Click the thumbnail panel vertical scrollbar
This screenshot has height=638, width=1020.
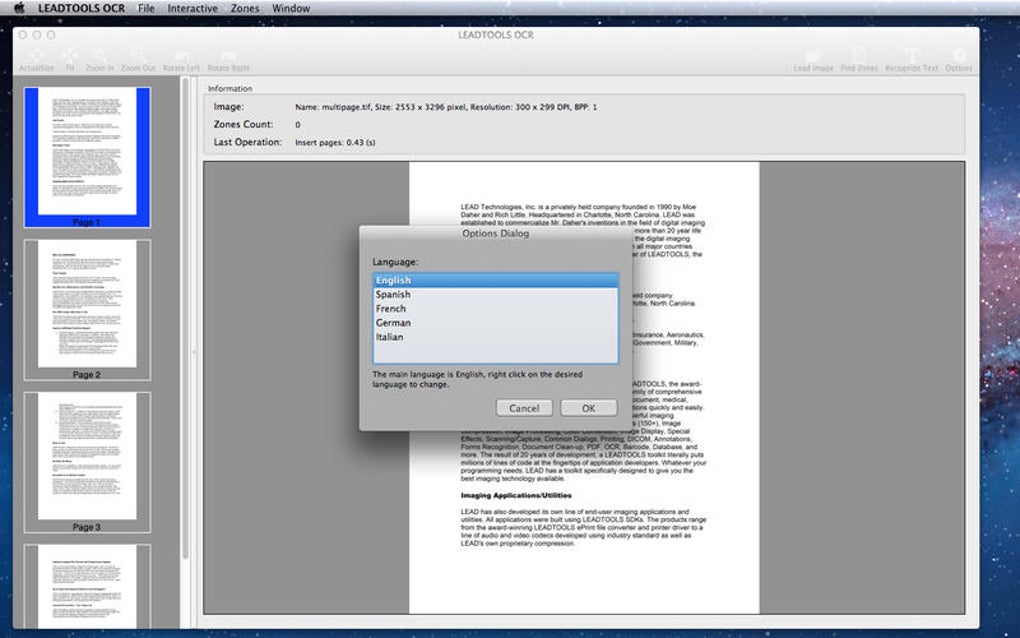[x=185, y=319]
